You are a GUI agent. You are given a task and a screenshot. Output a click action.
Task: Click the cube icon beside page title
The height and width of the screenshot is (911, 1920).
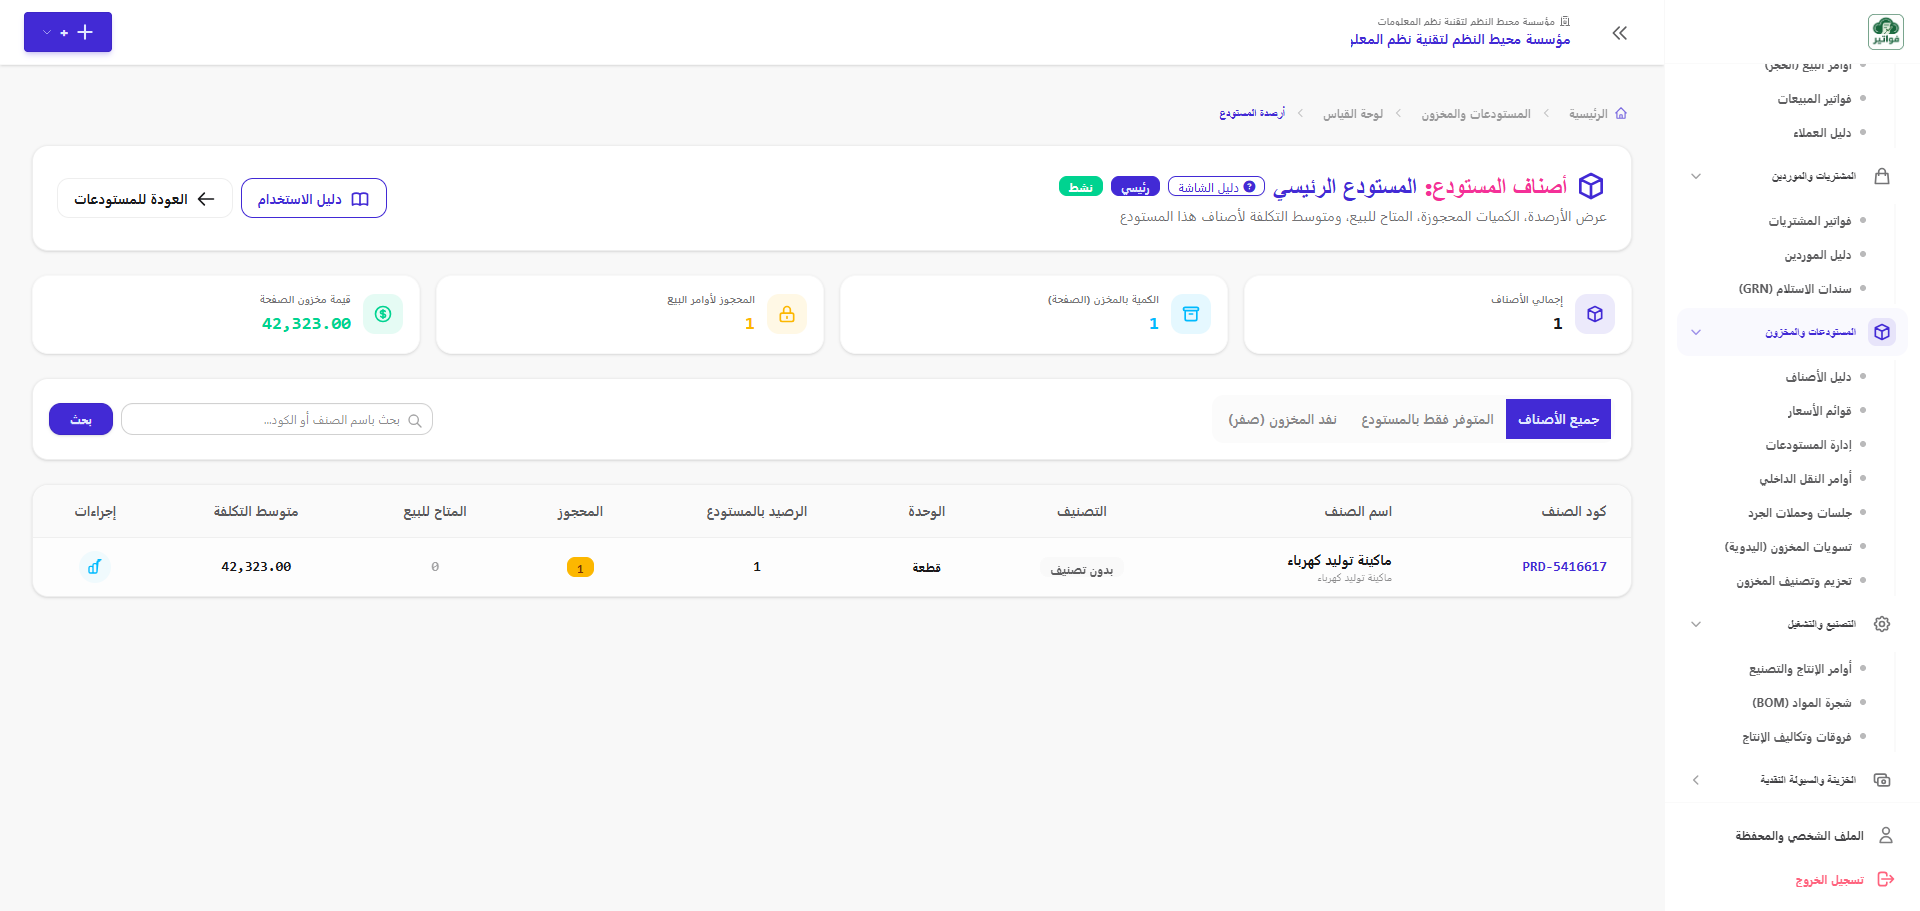(x=1591, y=186)
